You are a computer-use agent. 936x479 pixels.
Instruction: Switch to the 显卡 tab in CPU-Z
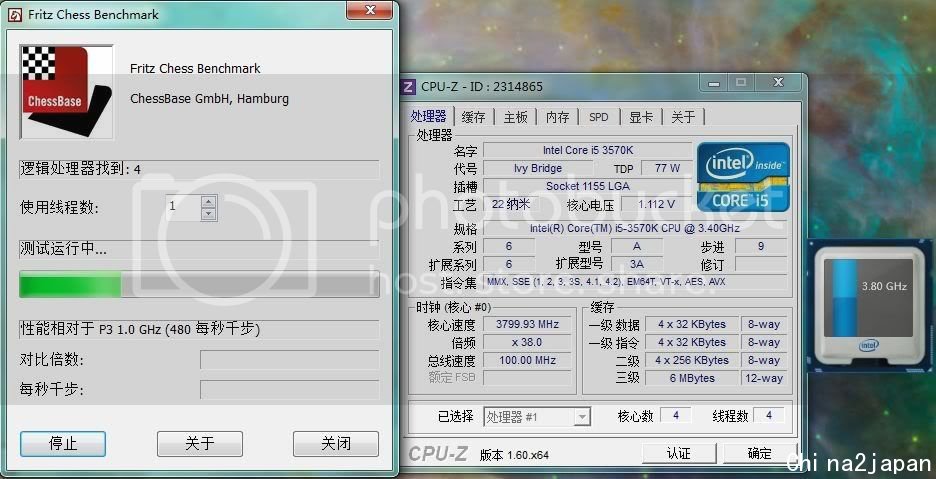point(641,117)
